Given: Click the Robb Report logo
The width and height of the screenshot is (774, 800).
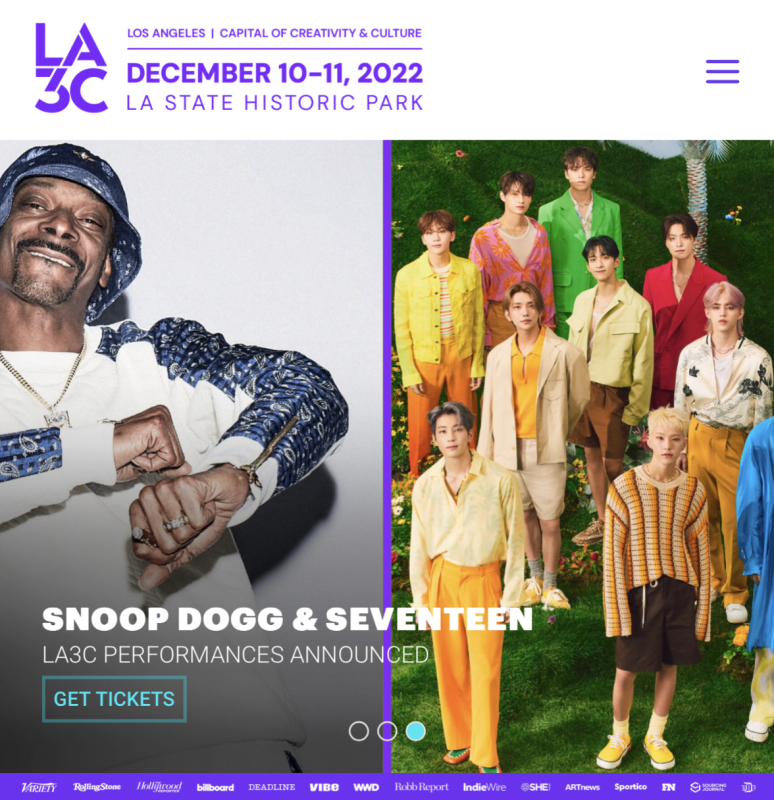Looking at the screenshot, I should (x=421, y=787).
